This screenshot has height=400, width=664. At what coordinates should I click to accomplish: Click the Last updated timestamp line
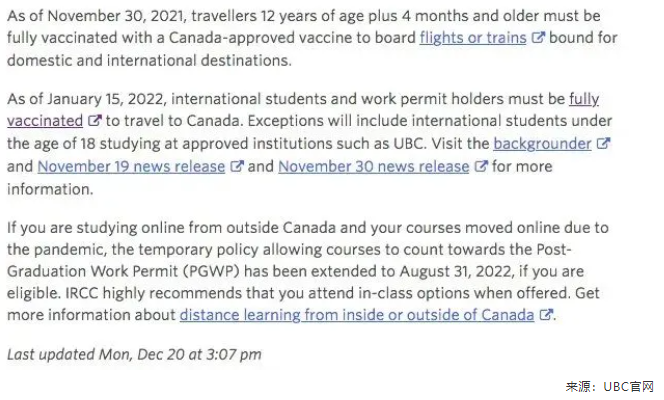click(134, 354)
